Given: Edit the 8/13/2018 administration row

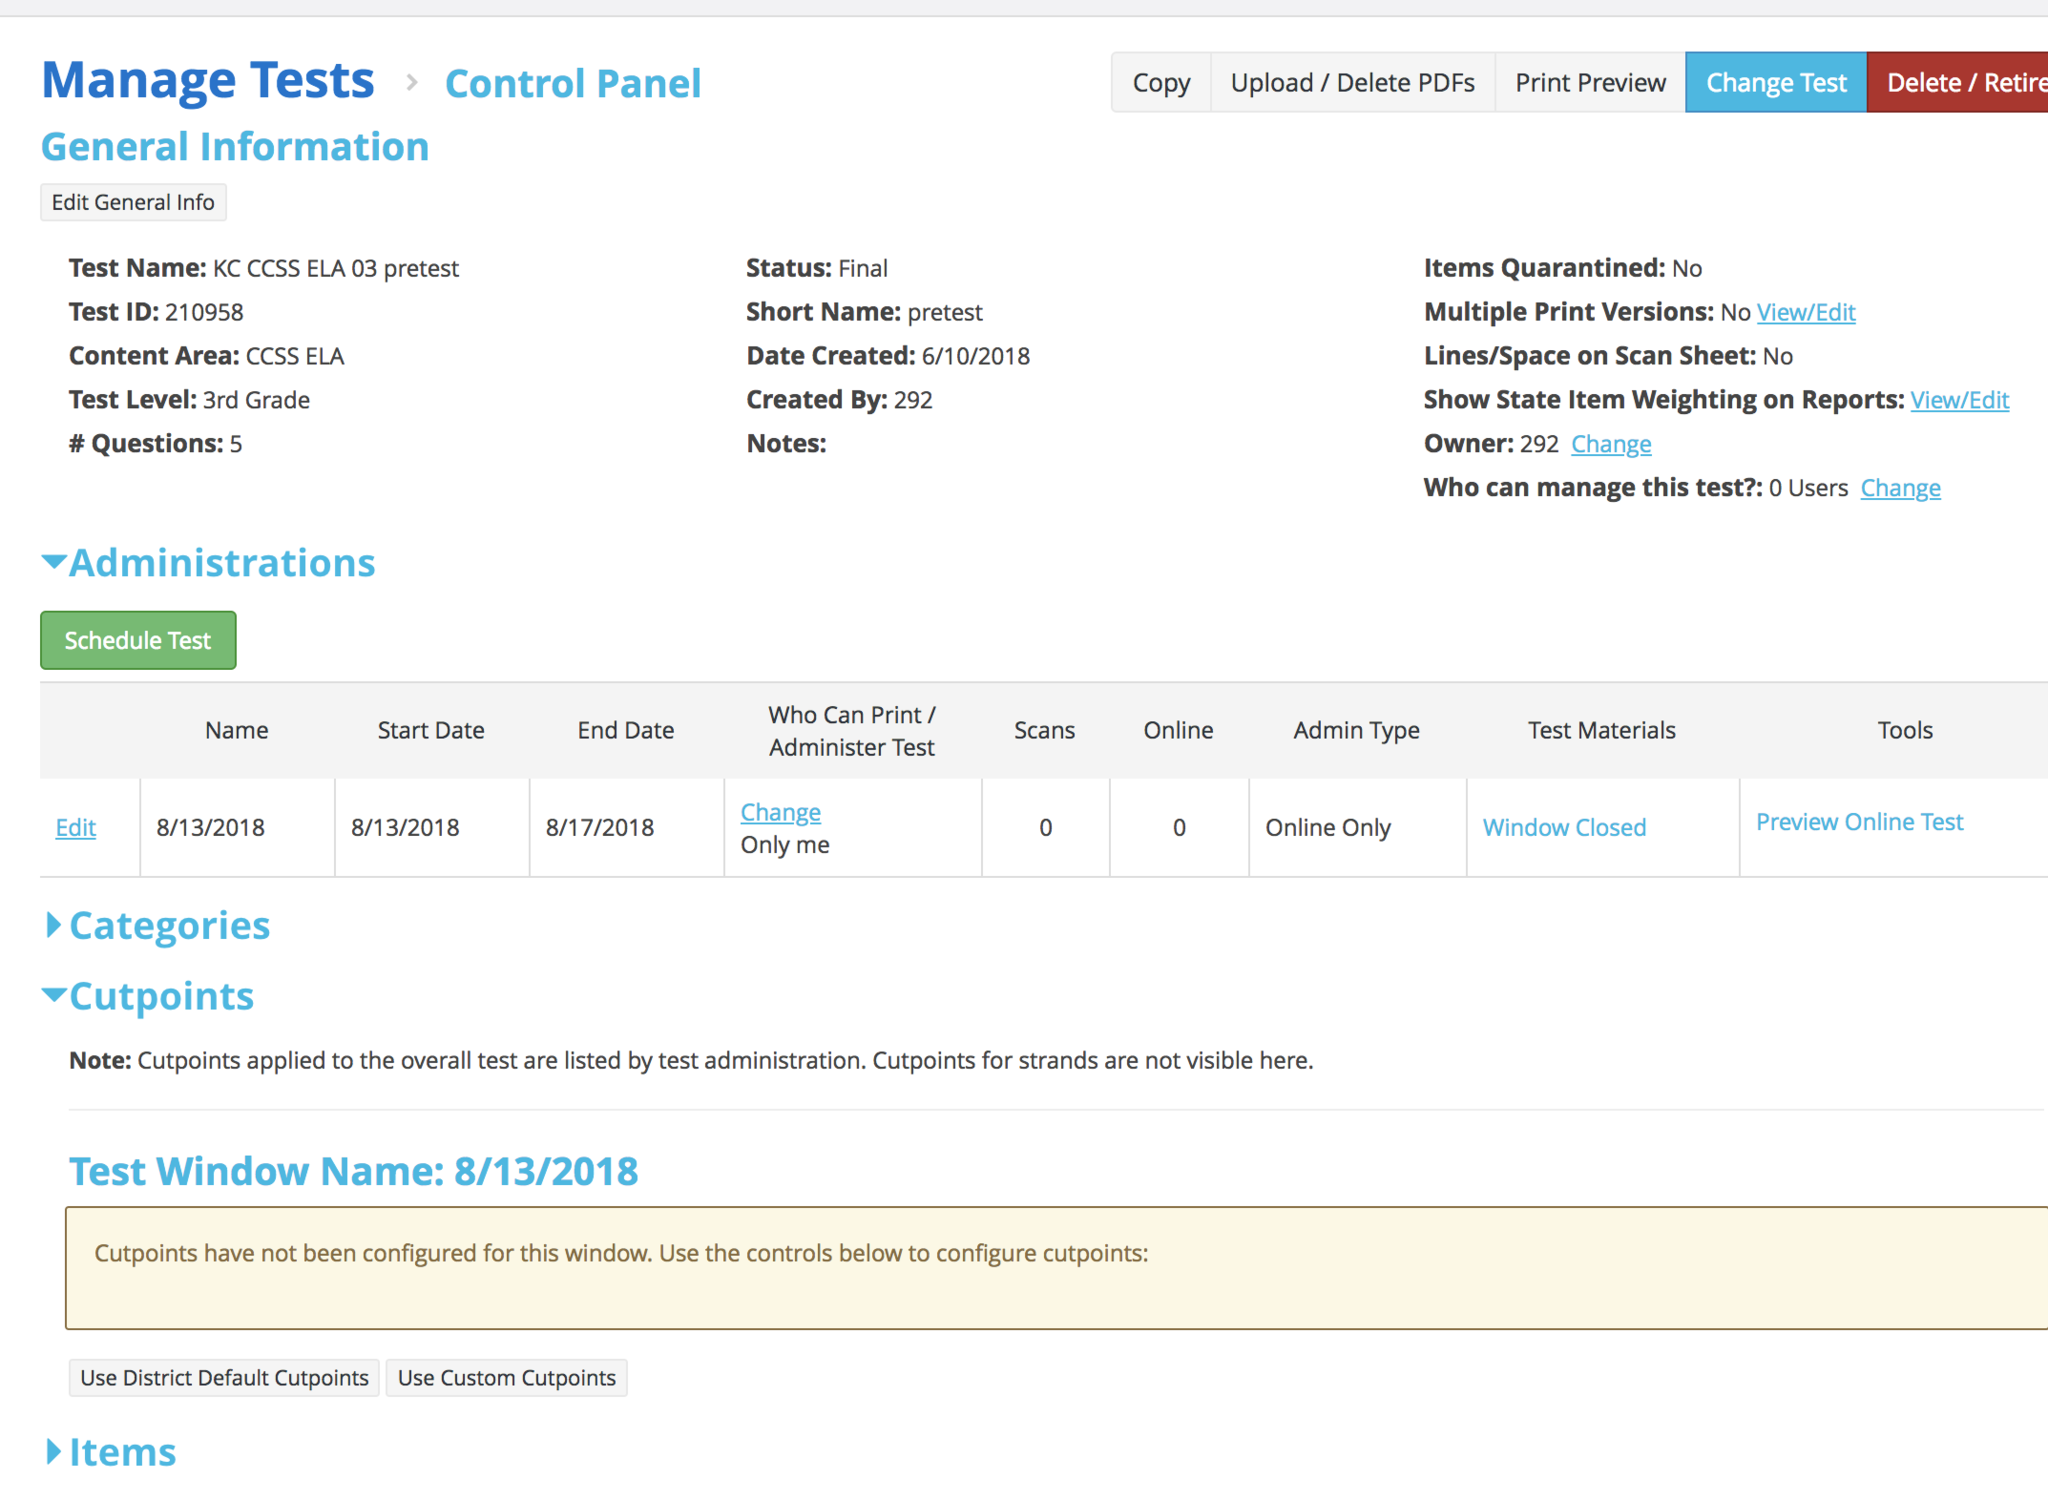Looking at the screenshot, I should 76,828.
